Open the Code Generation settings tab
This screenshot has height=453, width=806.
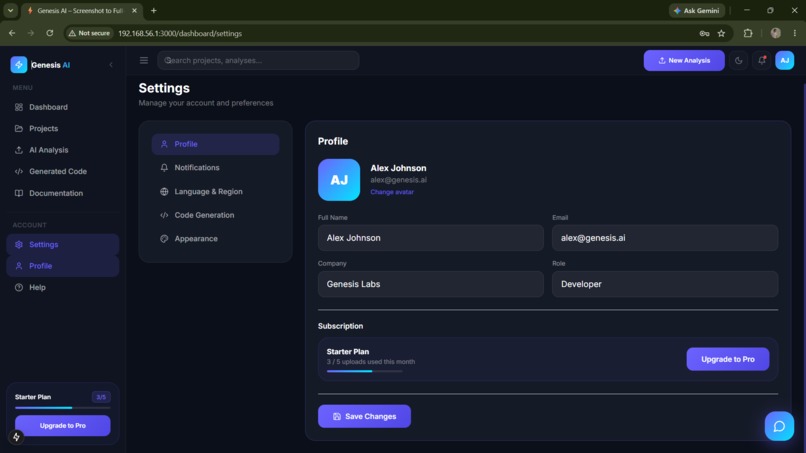(215, 215)
